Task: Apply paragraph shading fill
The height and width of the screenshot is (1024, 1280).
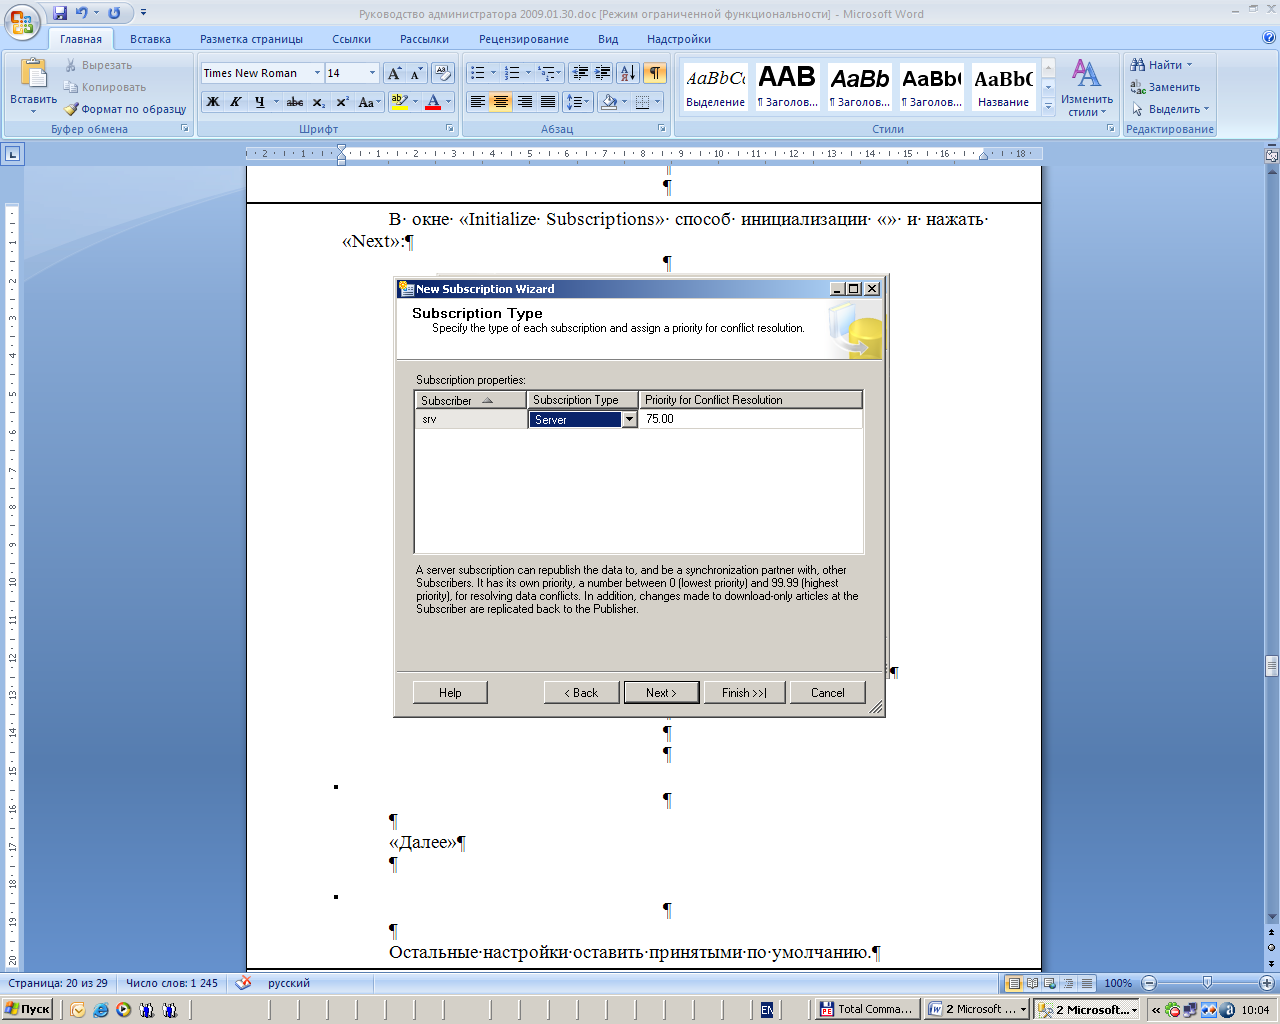Action: (x=609, y=102)
